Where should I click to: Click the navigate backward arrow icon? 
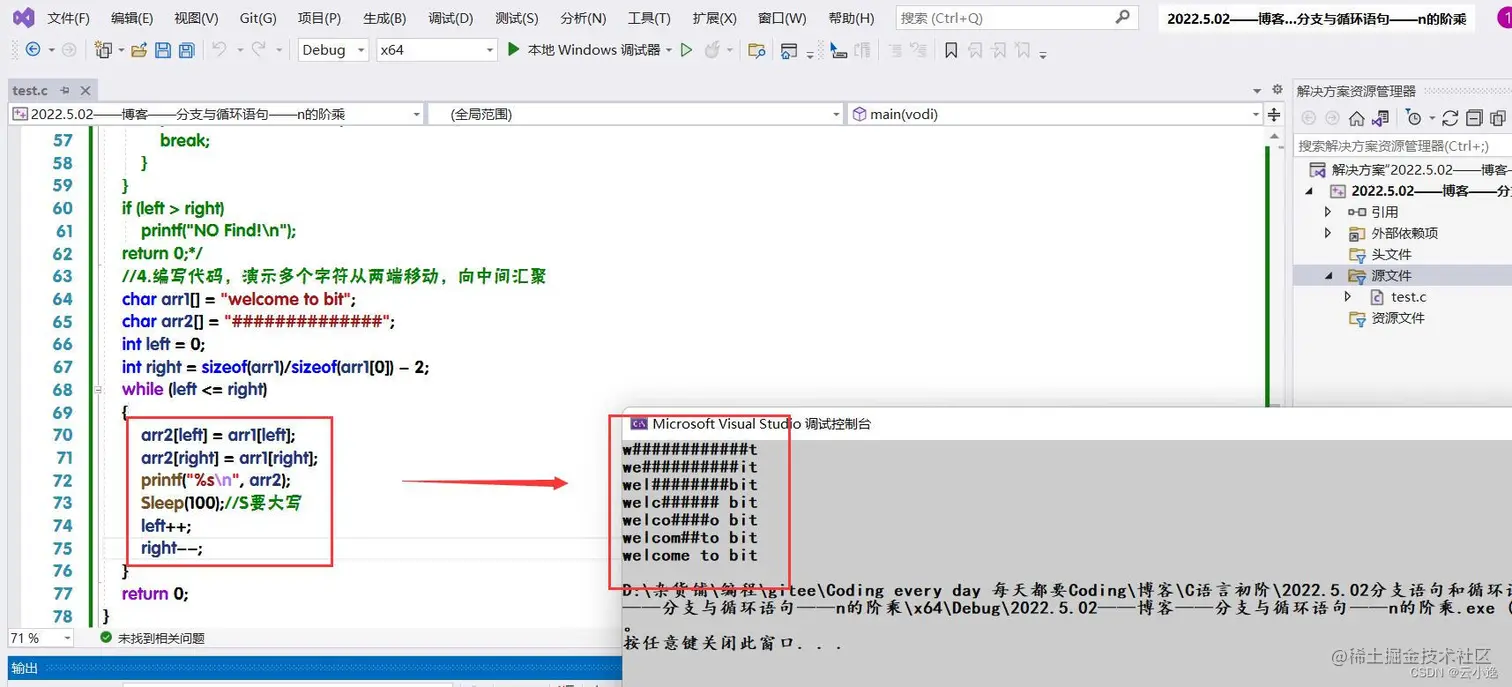tap(33, 49)
